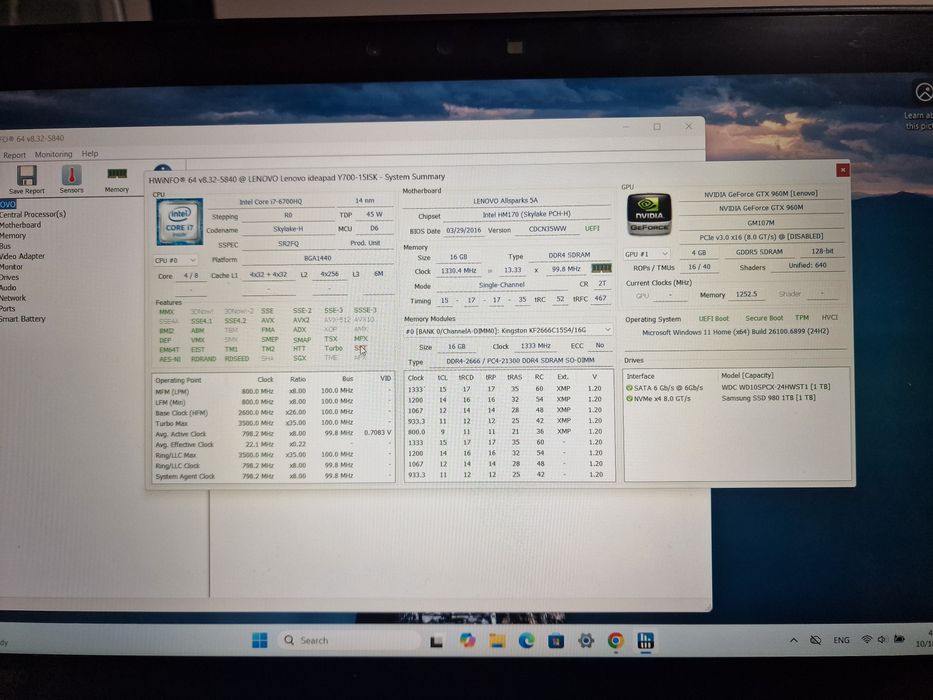Click the Intel Core i7 logo
This screenshot has height=700, width=933.
coord(180,222)
